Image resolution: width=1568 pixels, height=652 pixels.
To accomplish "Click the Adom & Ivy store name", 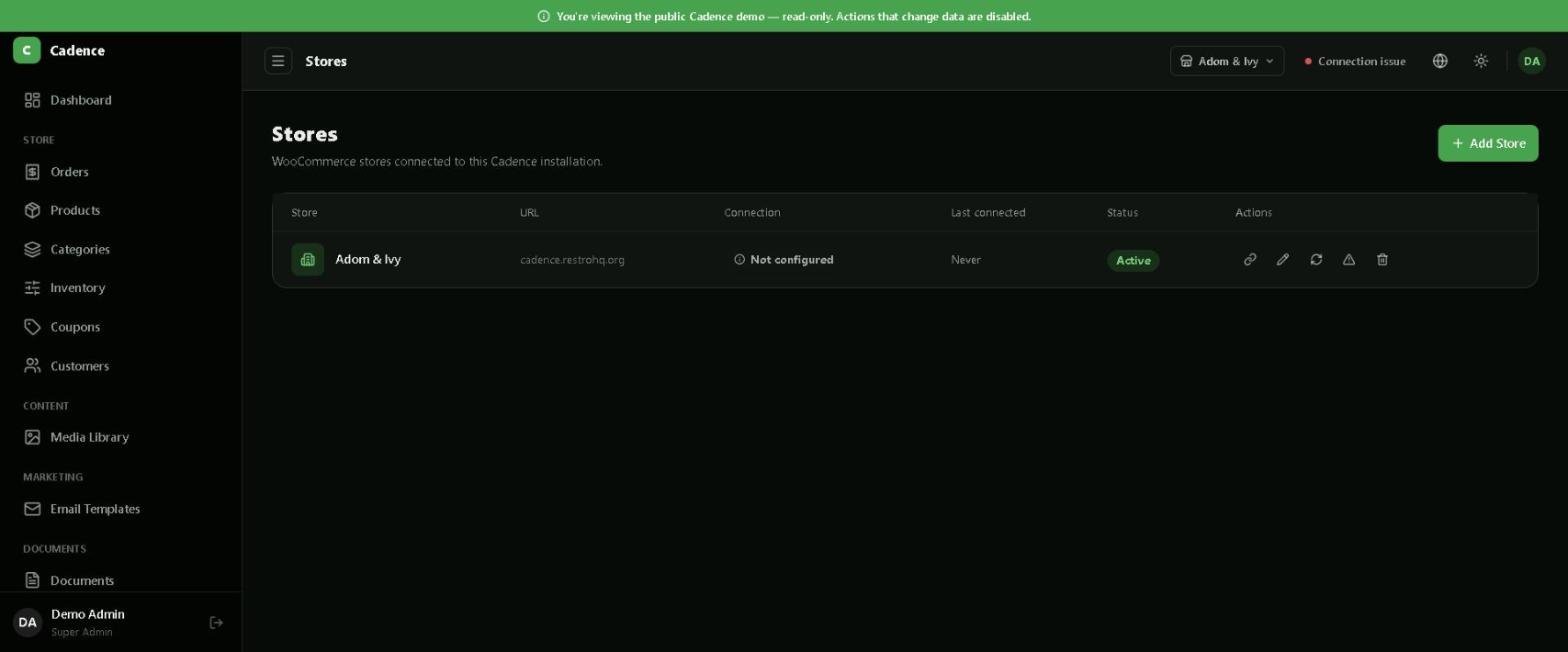I will point(368,259).
